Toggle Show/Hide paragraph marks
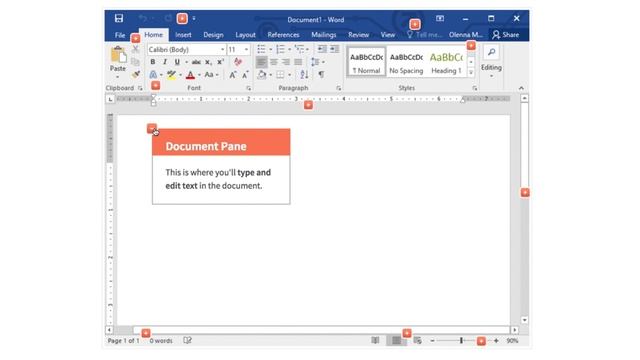The width and height of the screenshot is (640, 360). [322, 75]
